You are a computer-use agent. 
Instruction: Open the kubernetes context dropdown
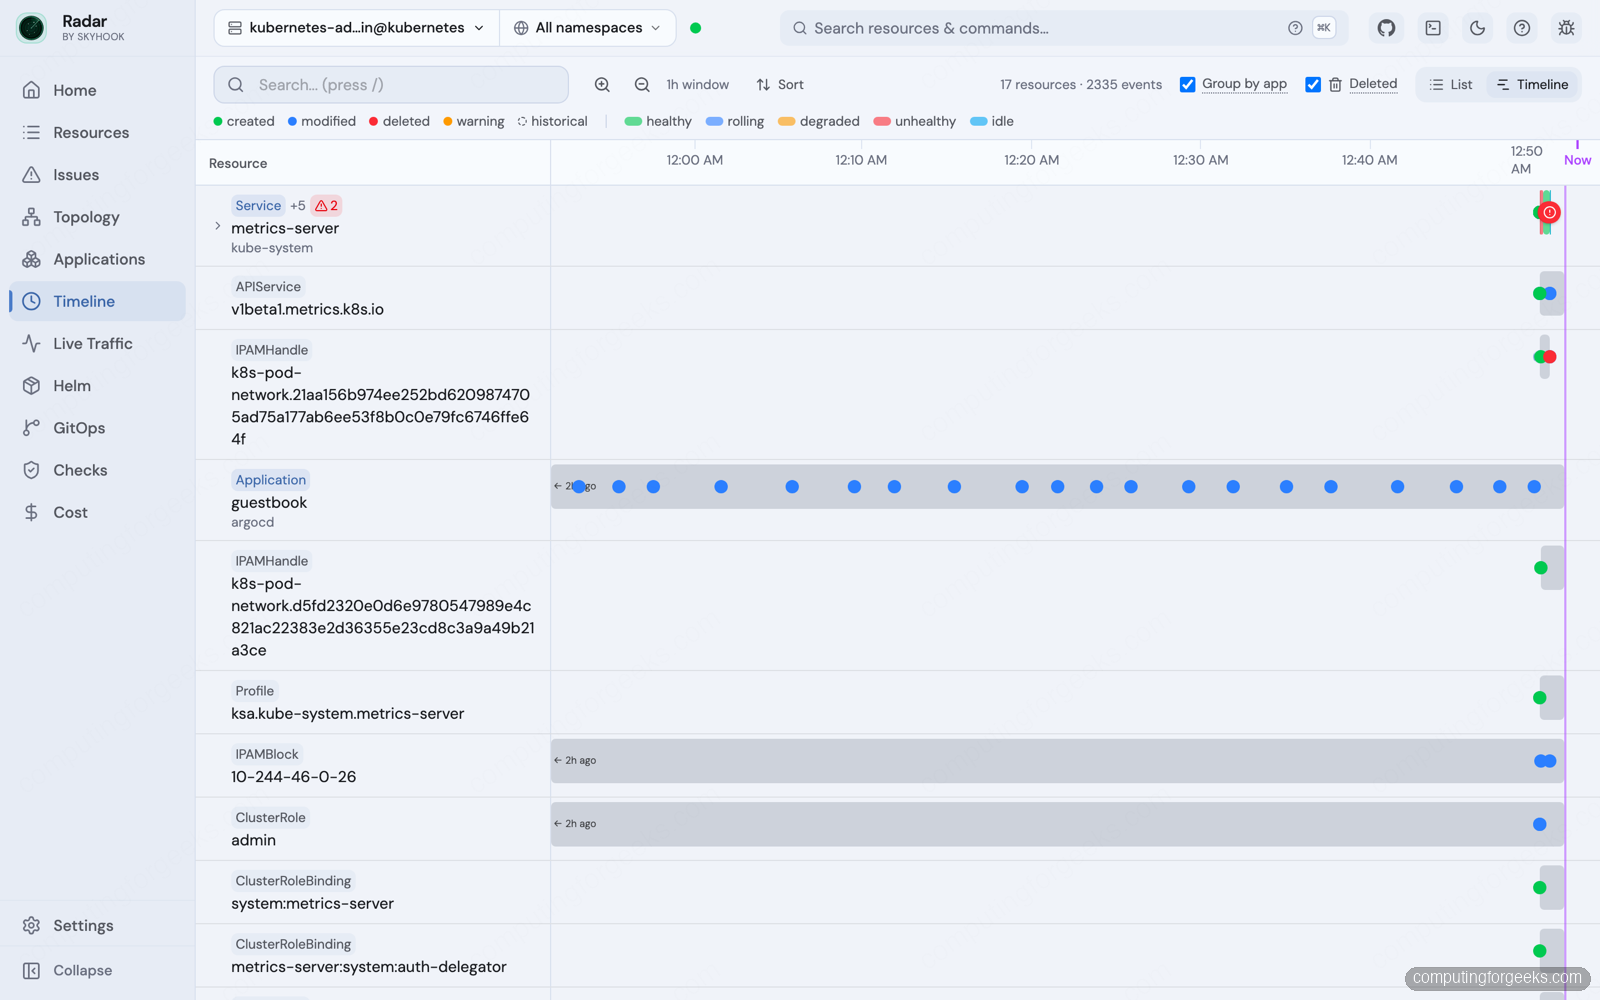(x=357, y=28)
